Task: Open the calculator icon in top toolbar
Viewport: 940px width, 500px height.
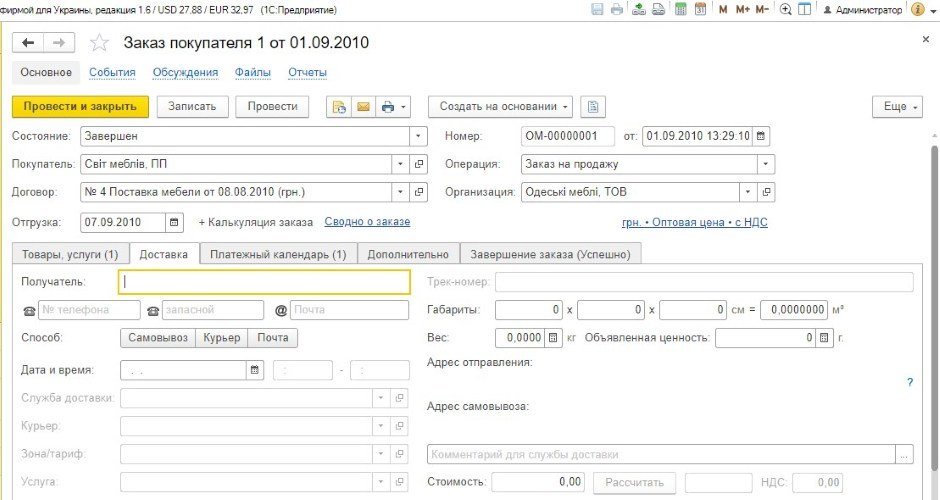Action: click(x=680, y=9)
